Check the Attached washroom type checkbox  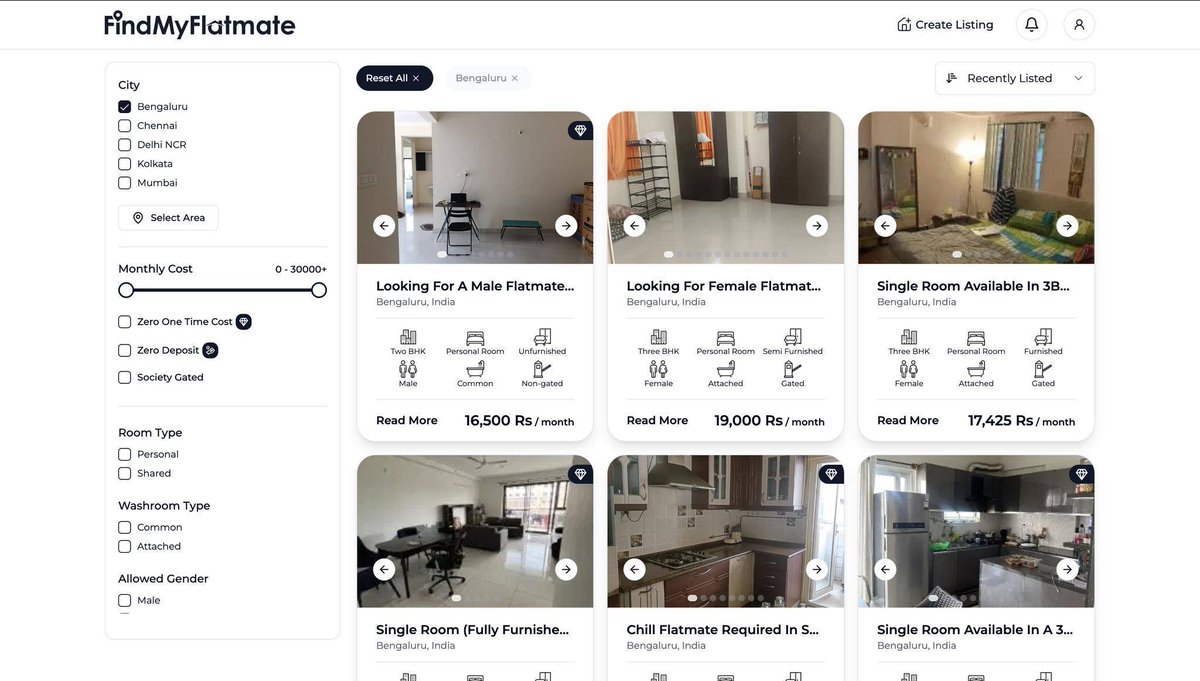click(x=125, y=546)
